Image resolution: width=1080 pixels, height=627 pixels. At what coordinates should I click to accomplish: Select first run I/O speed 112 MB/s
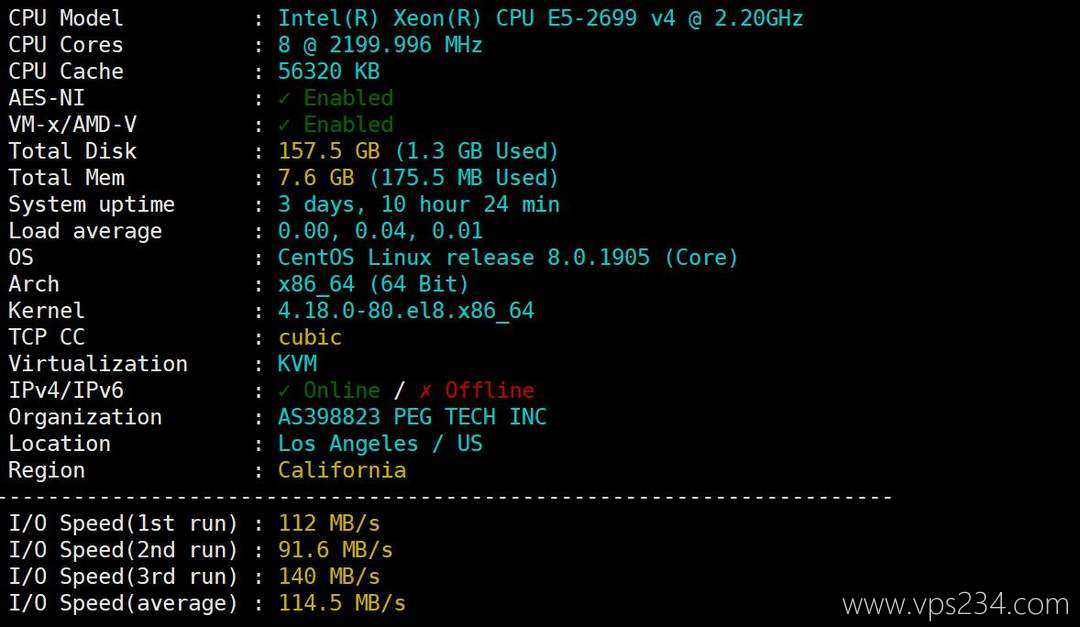(329, 524)
